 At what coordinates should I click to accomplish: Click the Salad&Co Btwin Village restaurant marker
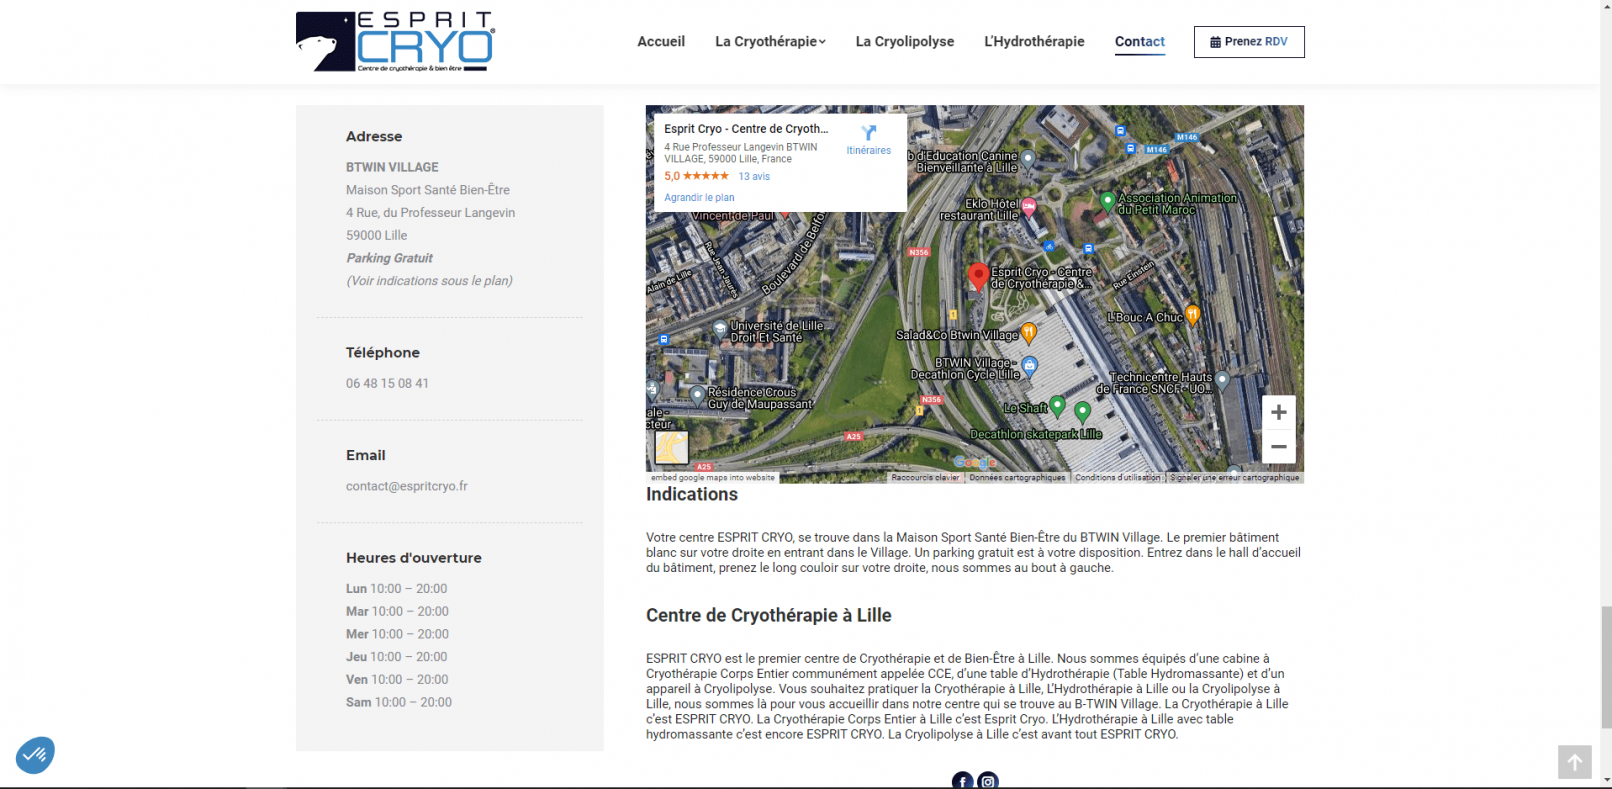point(1028,332)
